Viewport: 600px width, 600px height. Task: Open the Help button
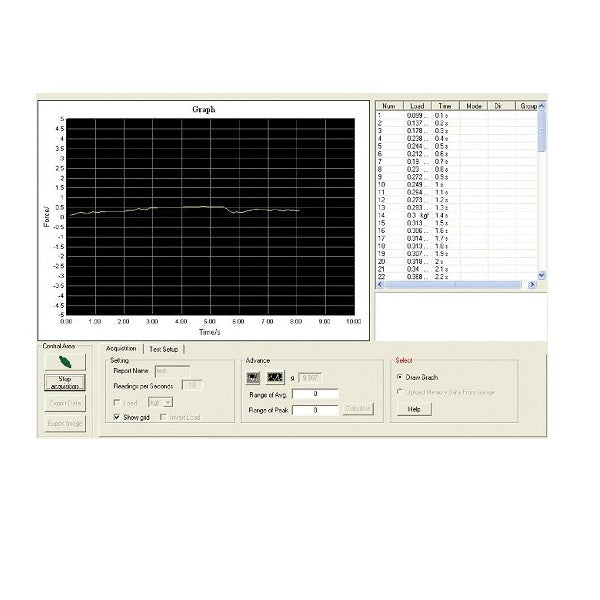[414, 409]
